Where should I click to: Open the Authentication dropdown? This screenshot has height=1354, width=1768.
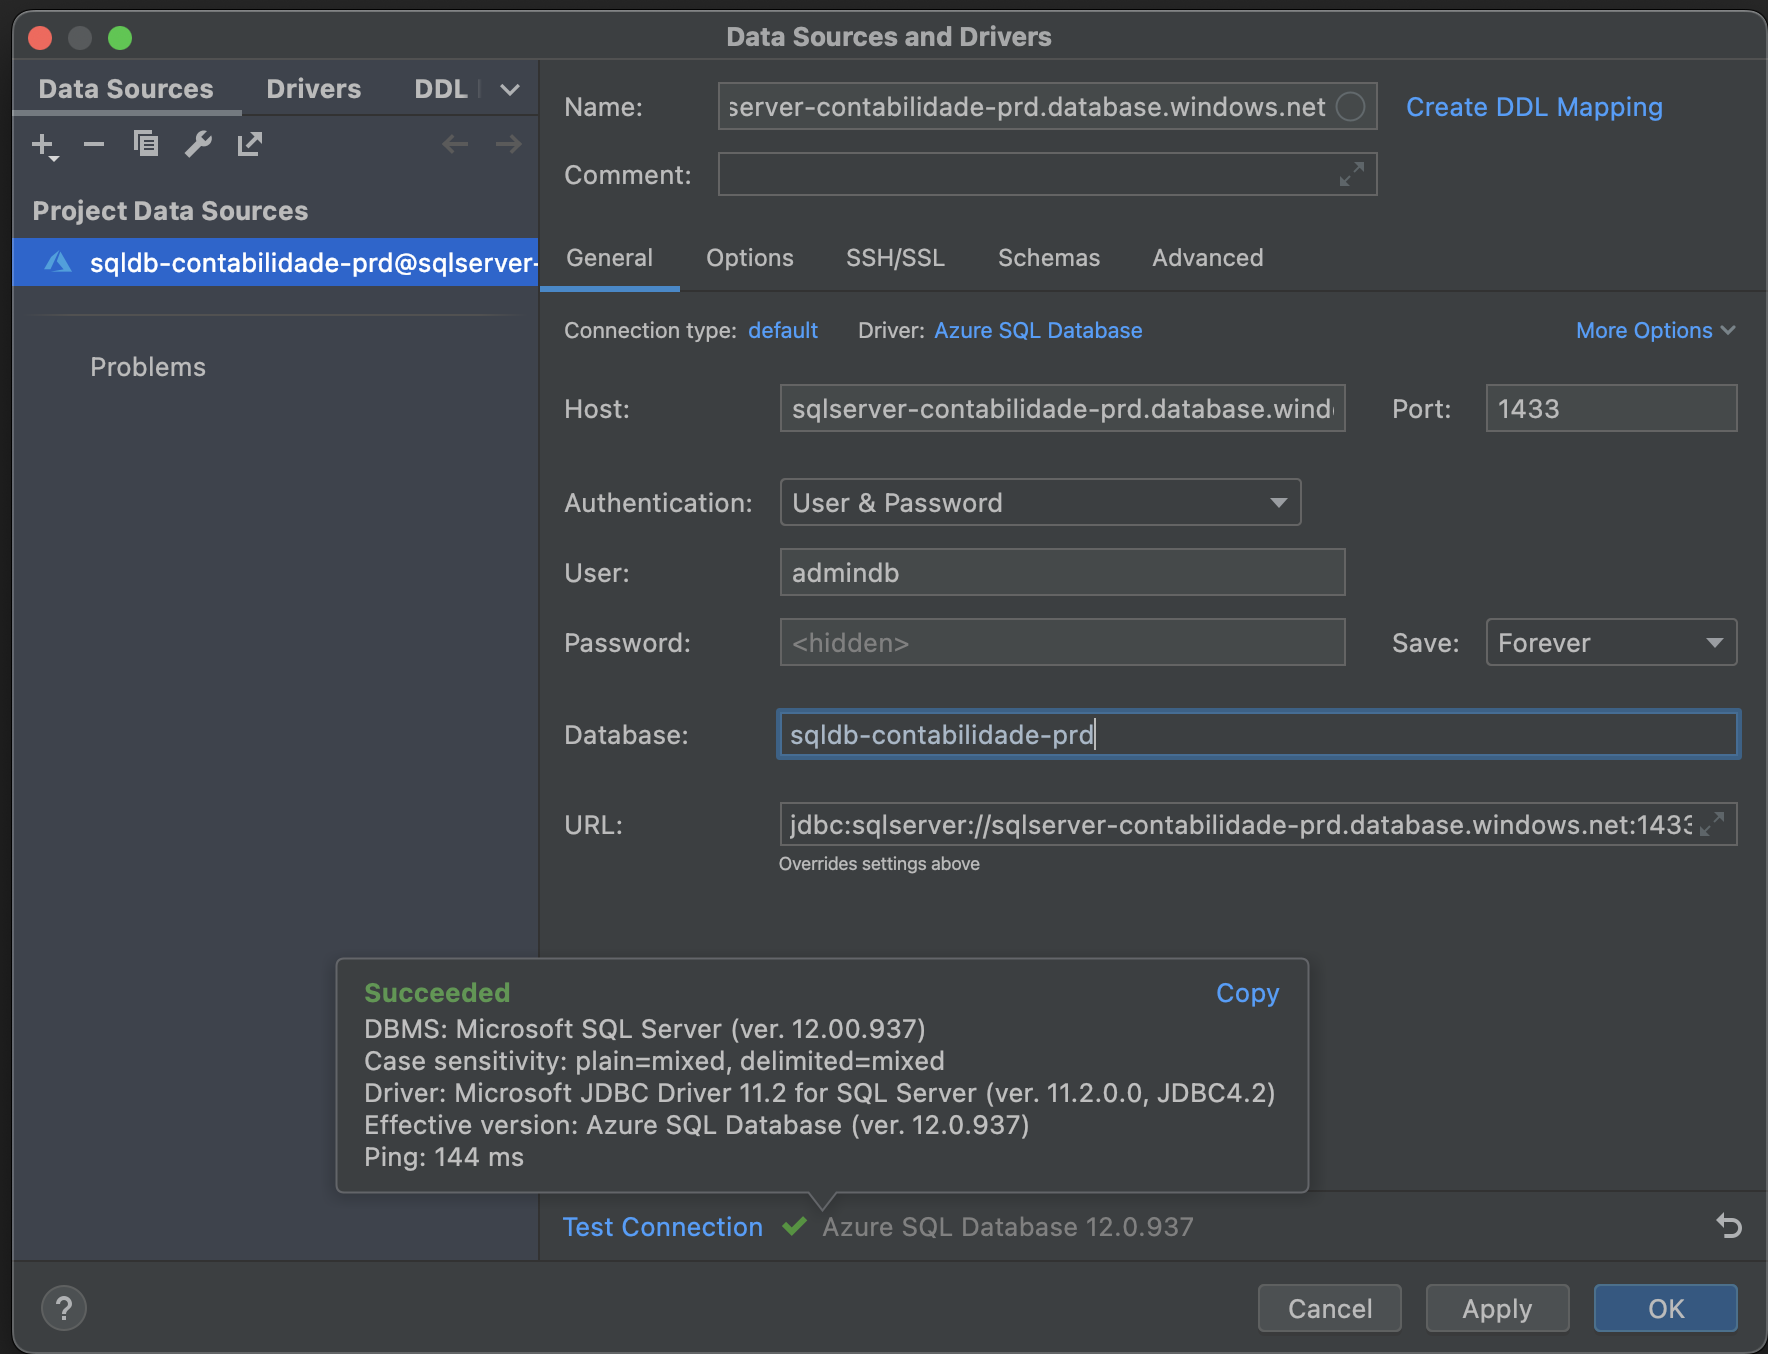(1279, 502)
